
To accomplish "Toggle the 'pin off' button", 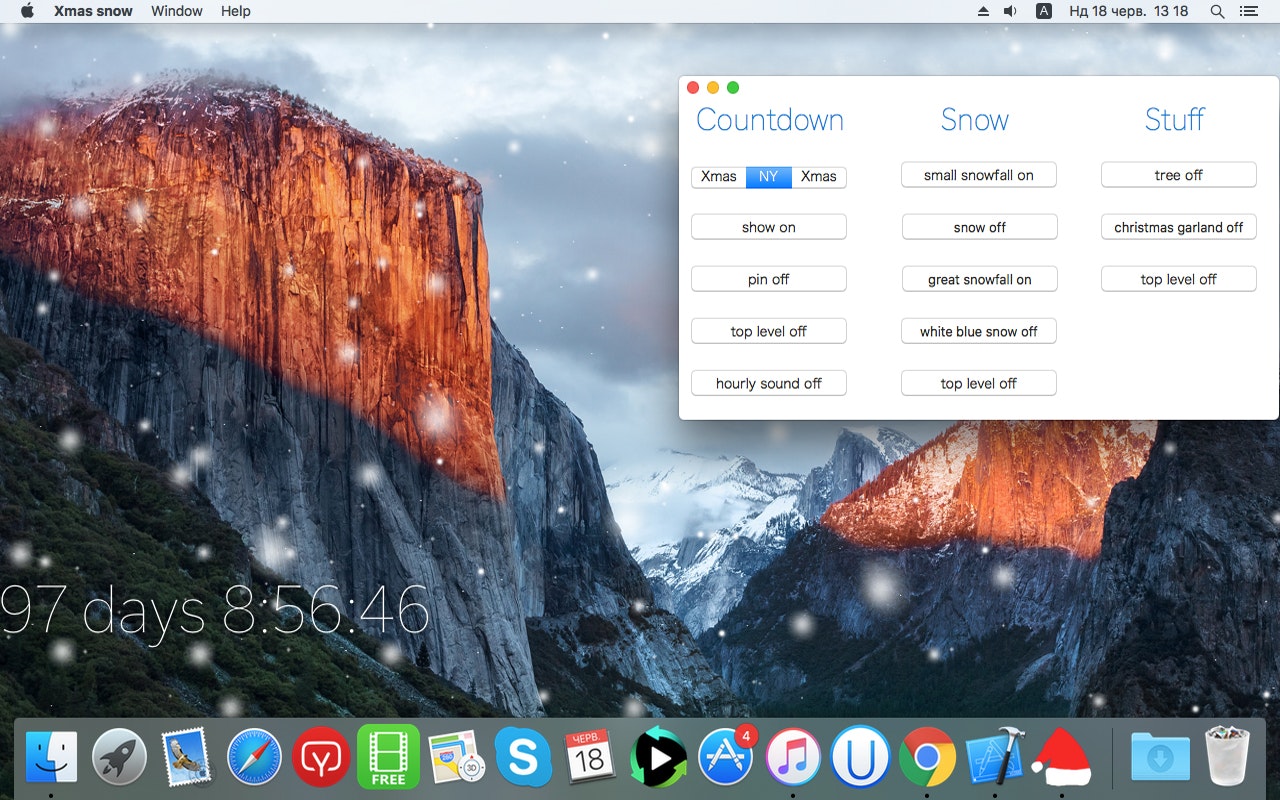I will point(769,279).
